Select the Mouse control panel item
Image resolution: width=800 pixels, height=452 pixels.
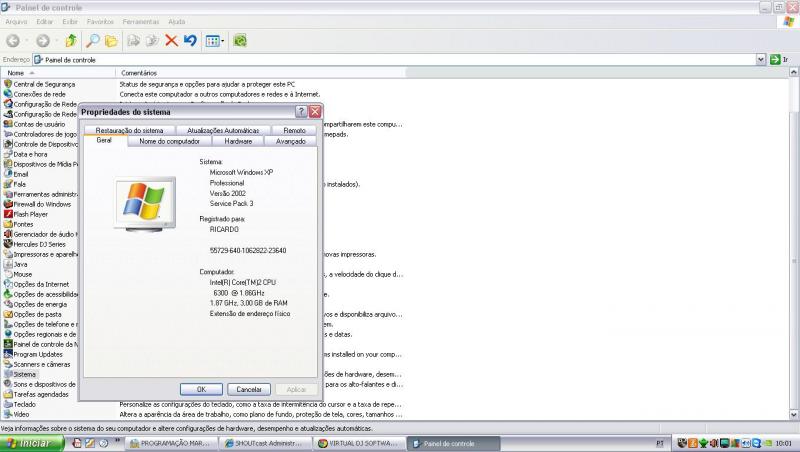pyautogui.click(x=18, y=274)
